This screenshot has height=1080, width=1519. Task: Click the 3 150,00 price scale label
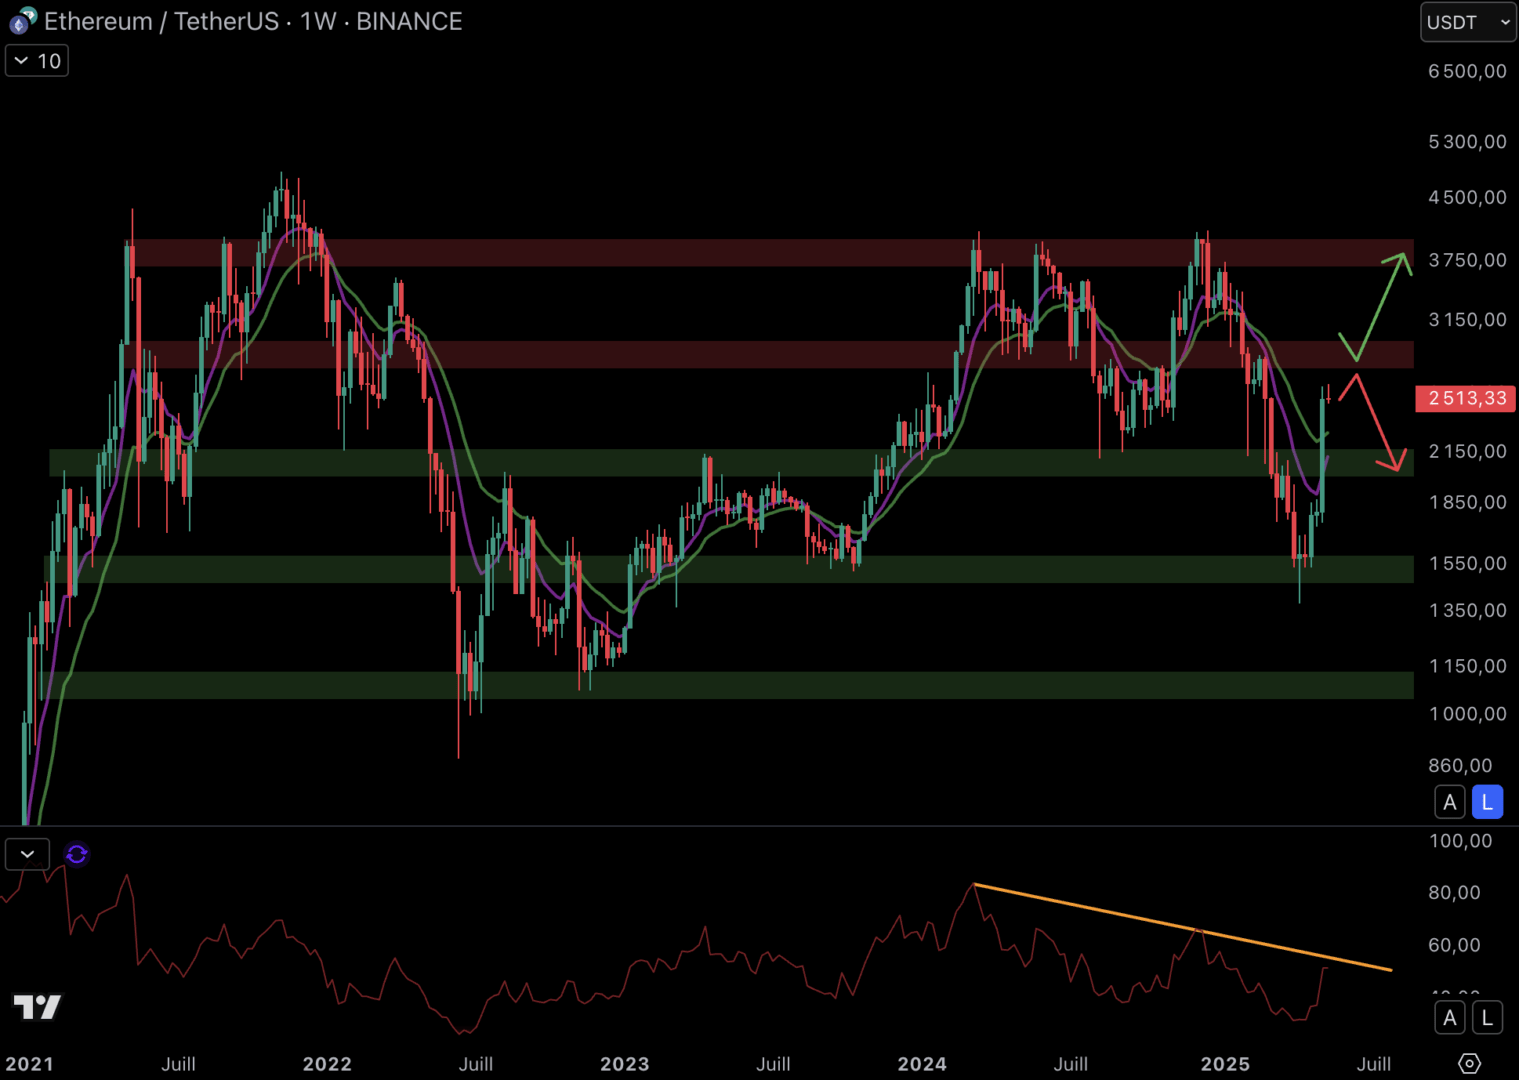click(1467, 320)
